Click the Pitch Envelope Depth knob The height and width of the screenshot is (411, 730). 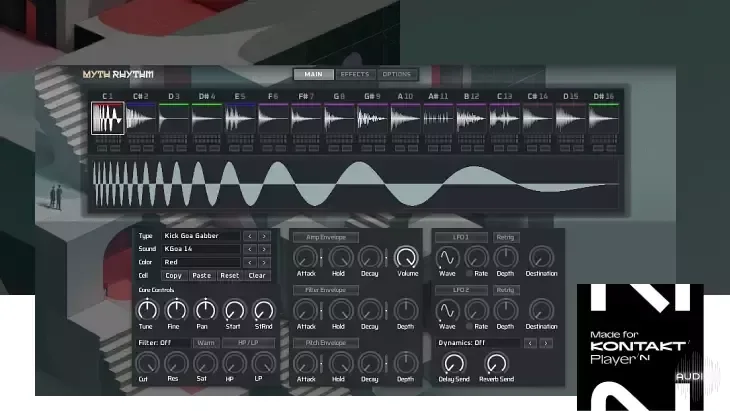(x=406, y=363)
